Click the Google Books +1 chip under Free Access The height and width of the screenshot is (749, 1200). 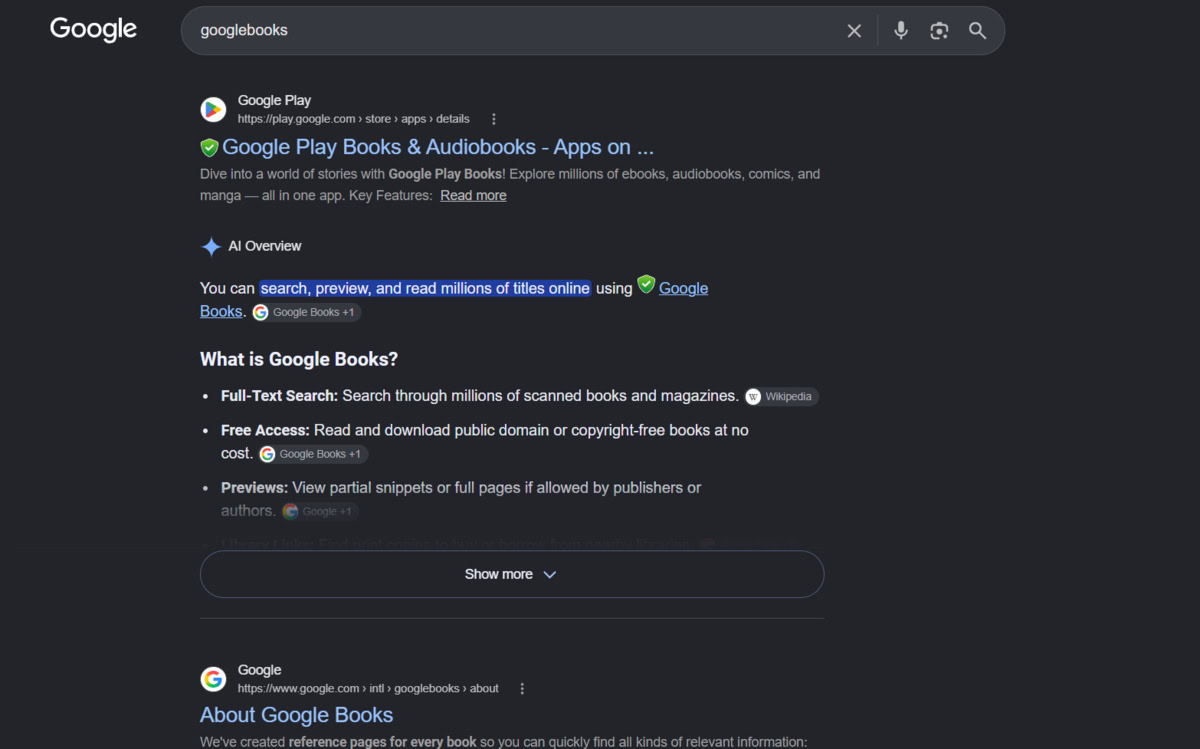(313, 454)
